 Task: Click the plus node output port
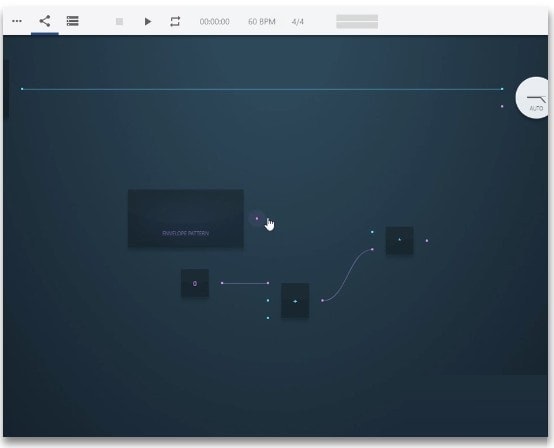(x=322, y=301)
